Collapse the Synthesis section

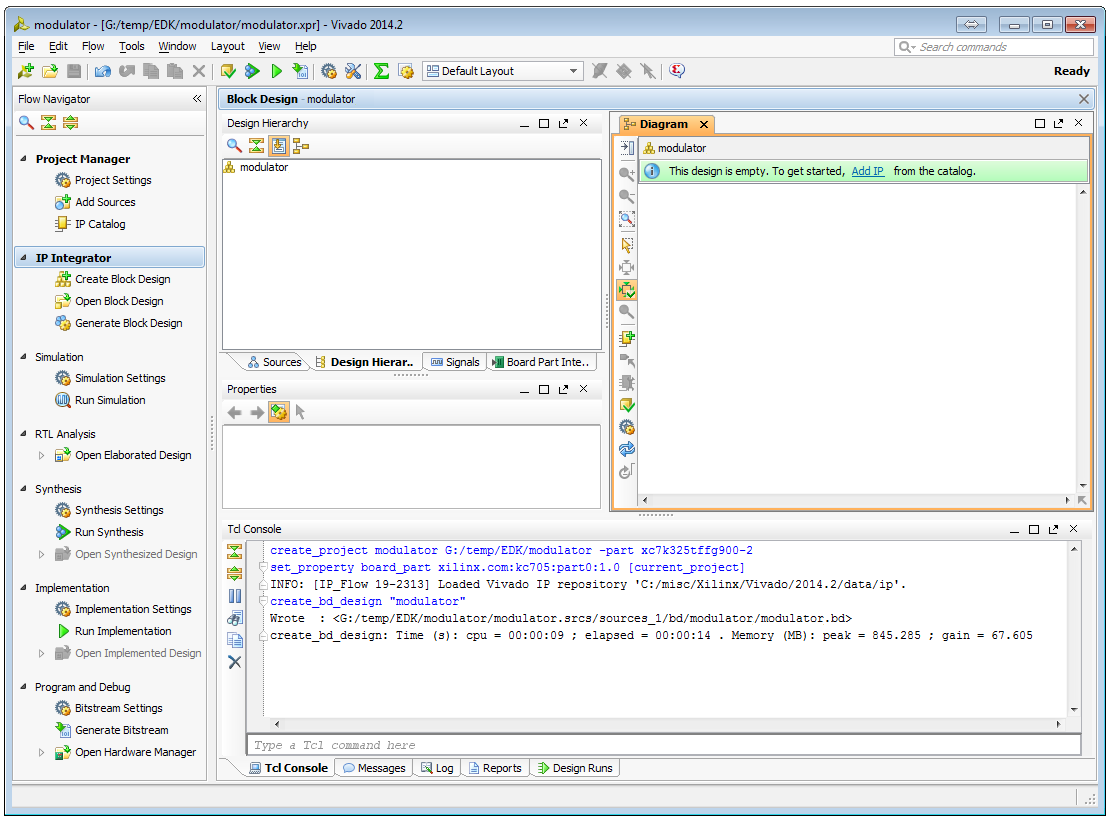click(23, 489)
